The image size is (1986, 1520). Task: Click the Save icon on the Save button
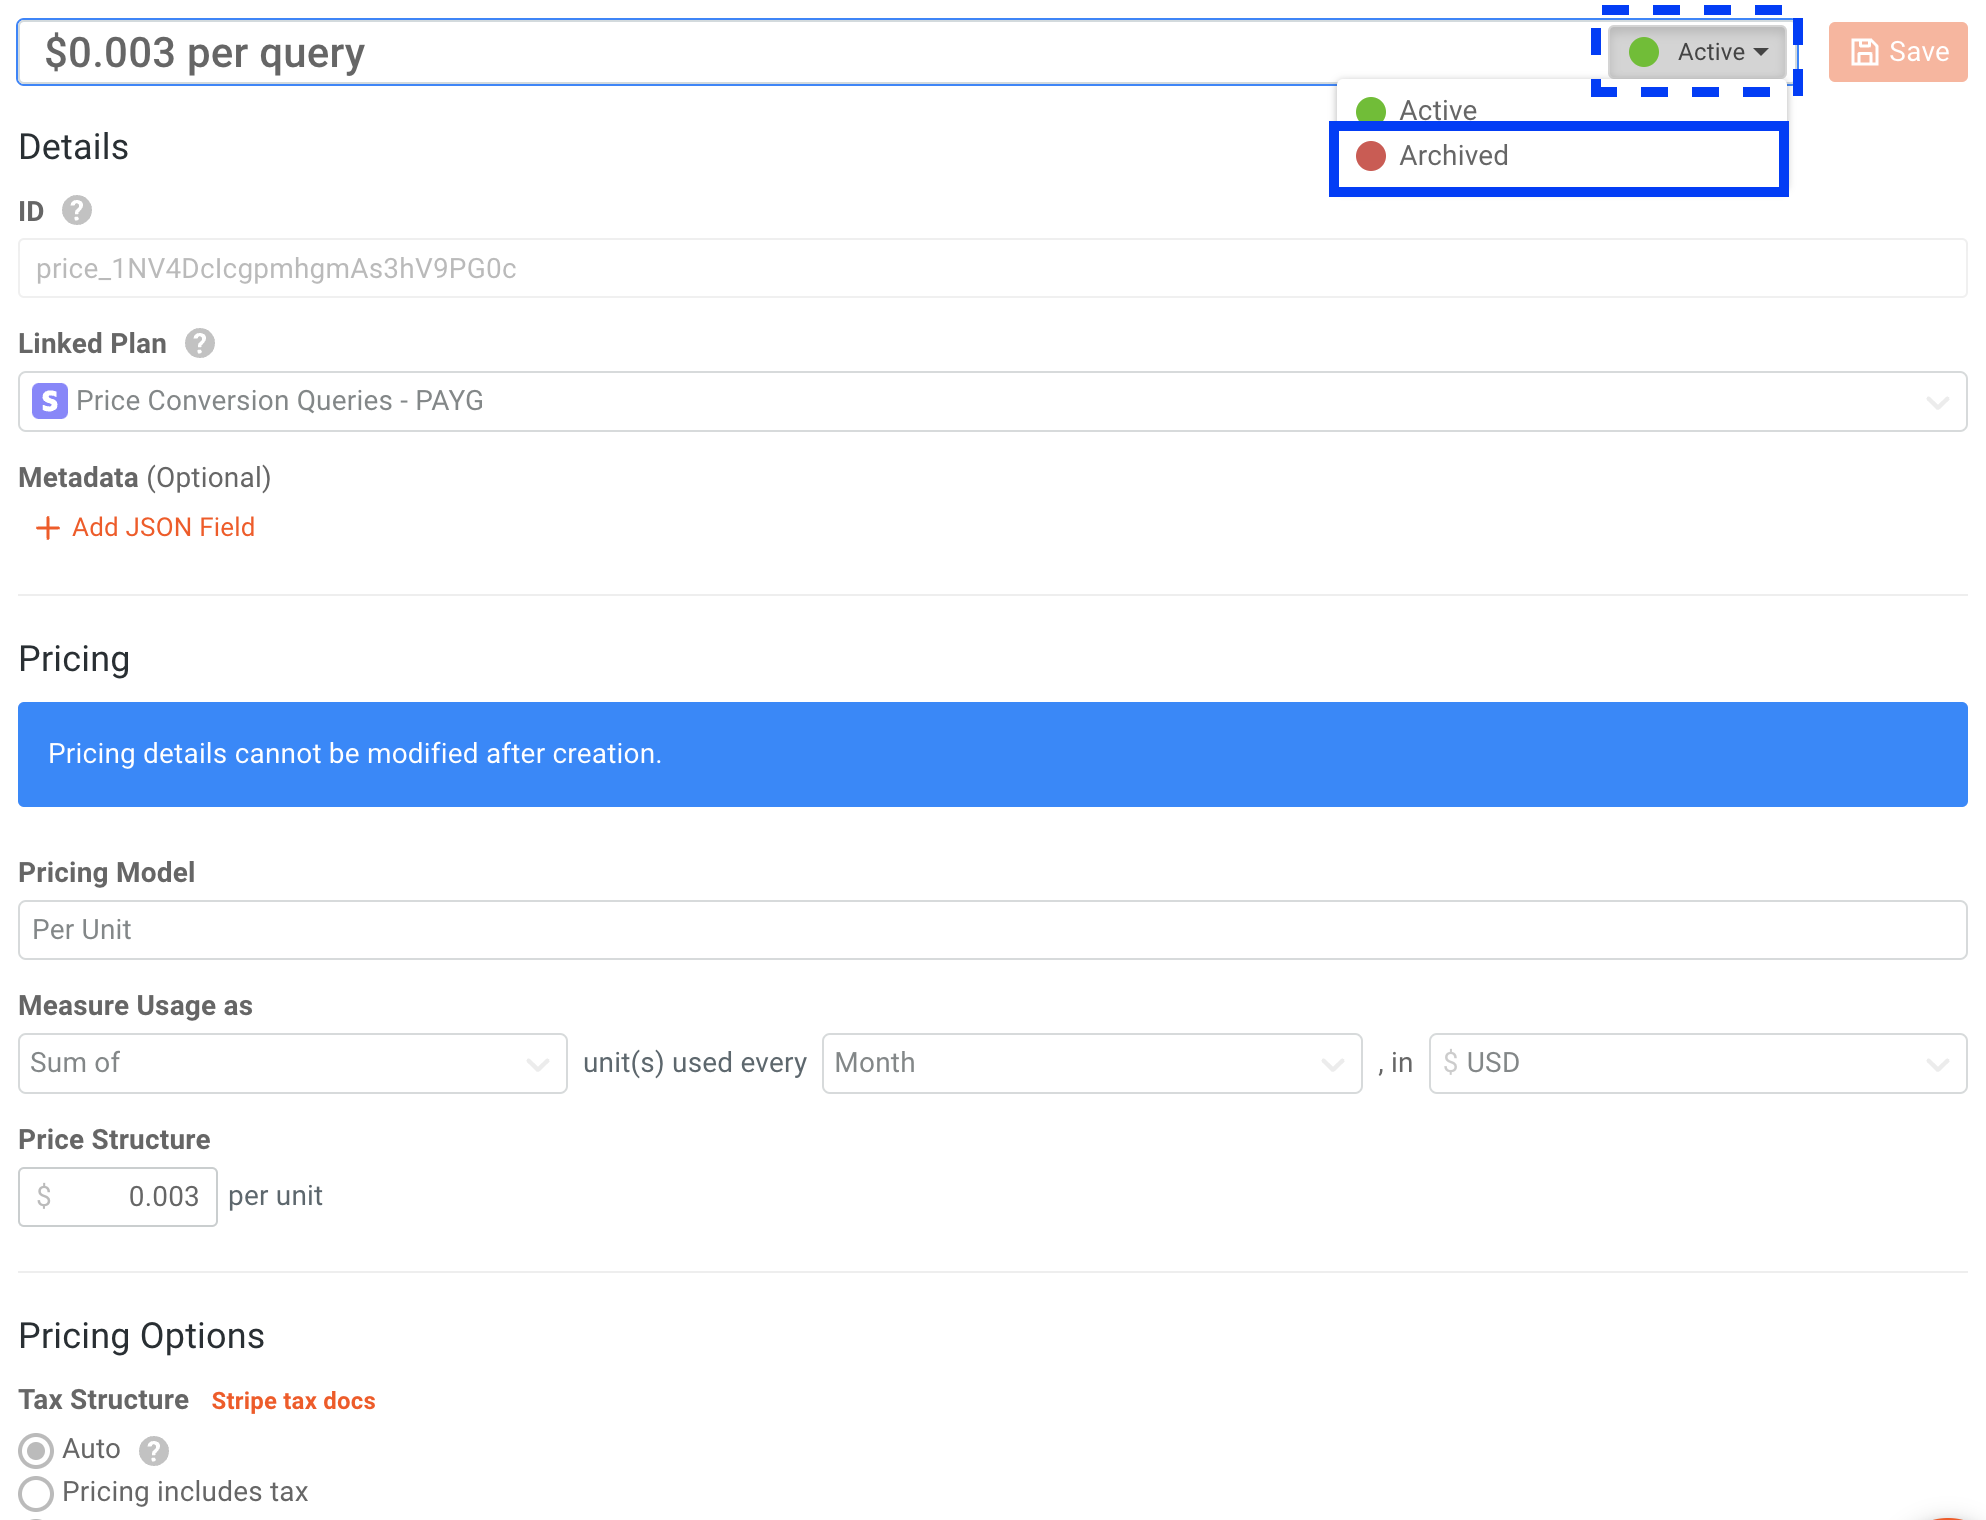click(x=1866, y=51)
